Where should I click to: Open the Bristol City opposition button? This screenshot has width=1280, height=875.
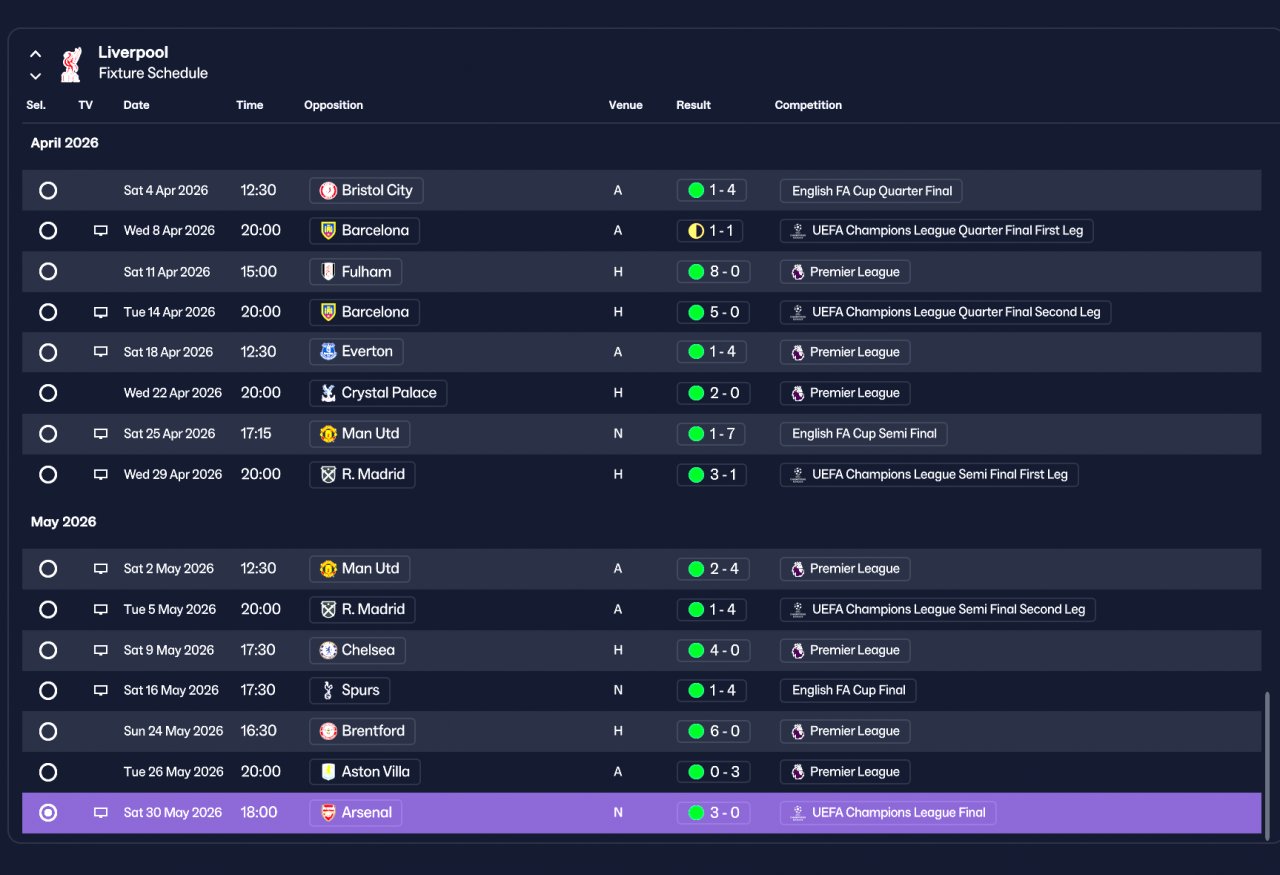(x=366, y=190)
